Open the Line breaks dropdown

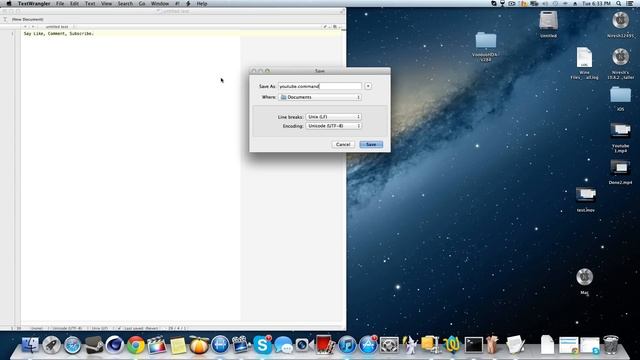pos(333,117)
